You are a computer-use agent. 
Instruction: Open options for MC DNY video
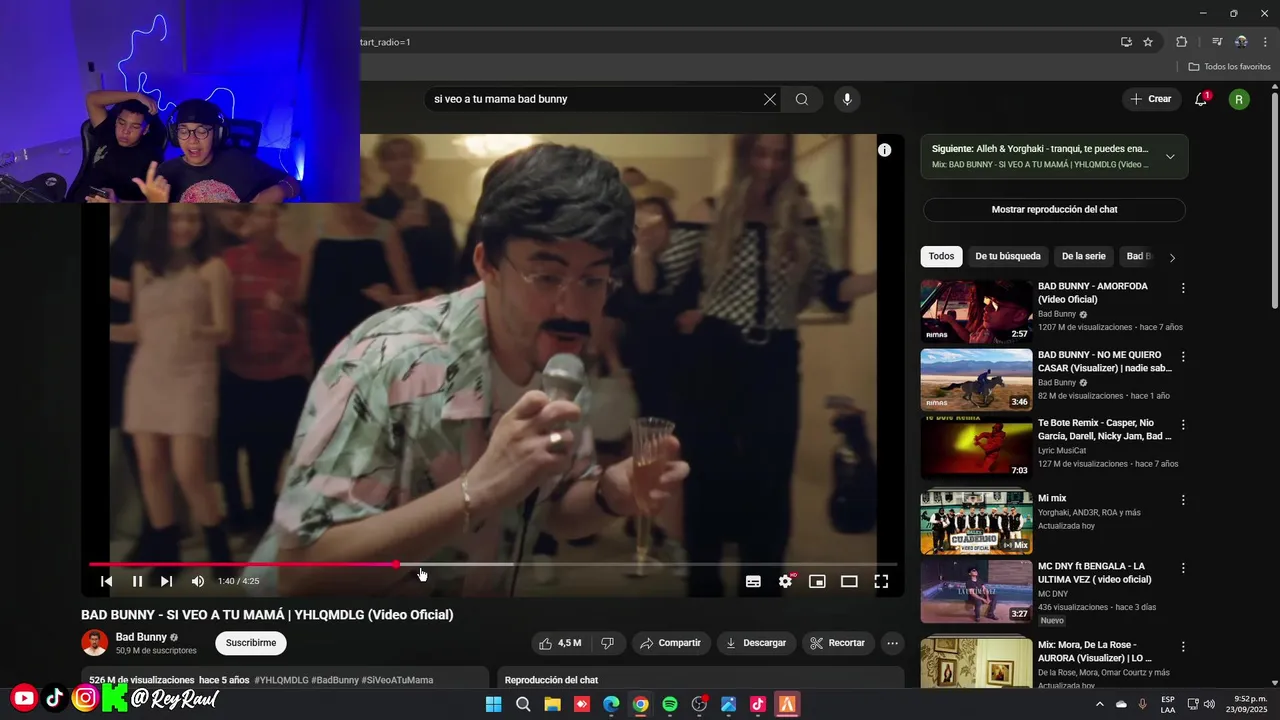click(1183, 568)
